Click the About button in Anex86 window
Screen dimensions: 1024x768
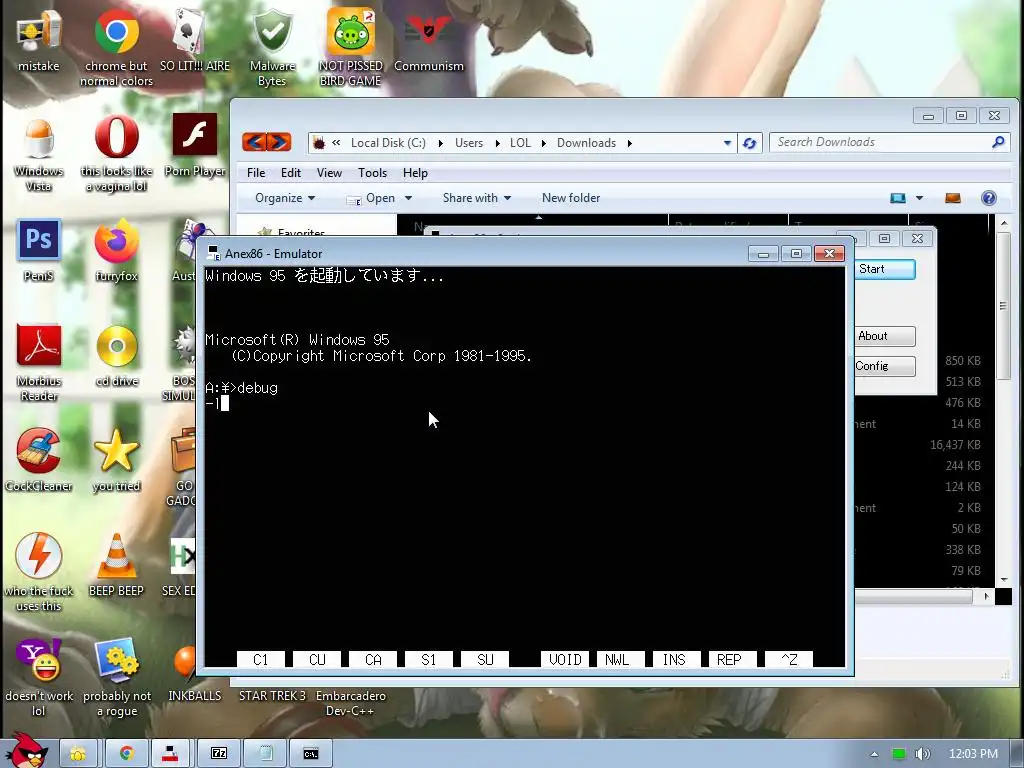(x=885, y=336)
